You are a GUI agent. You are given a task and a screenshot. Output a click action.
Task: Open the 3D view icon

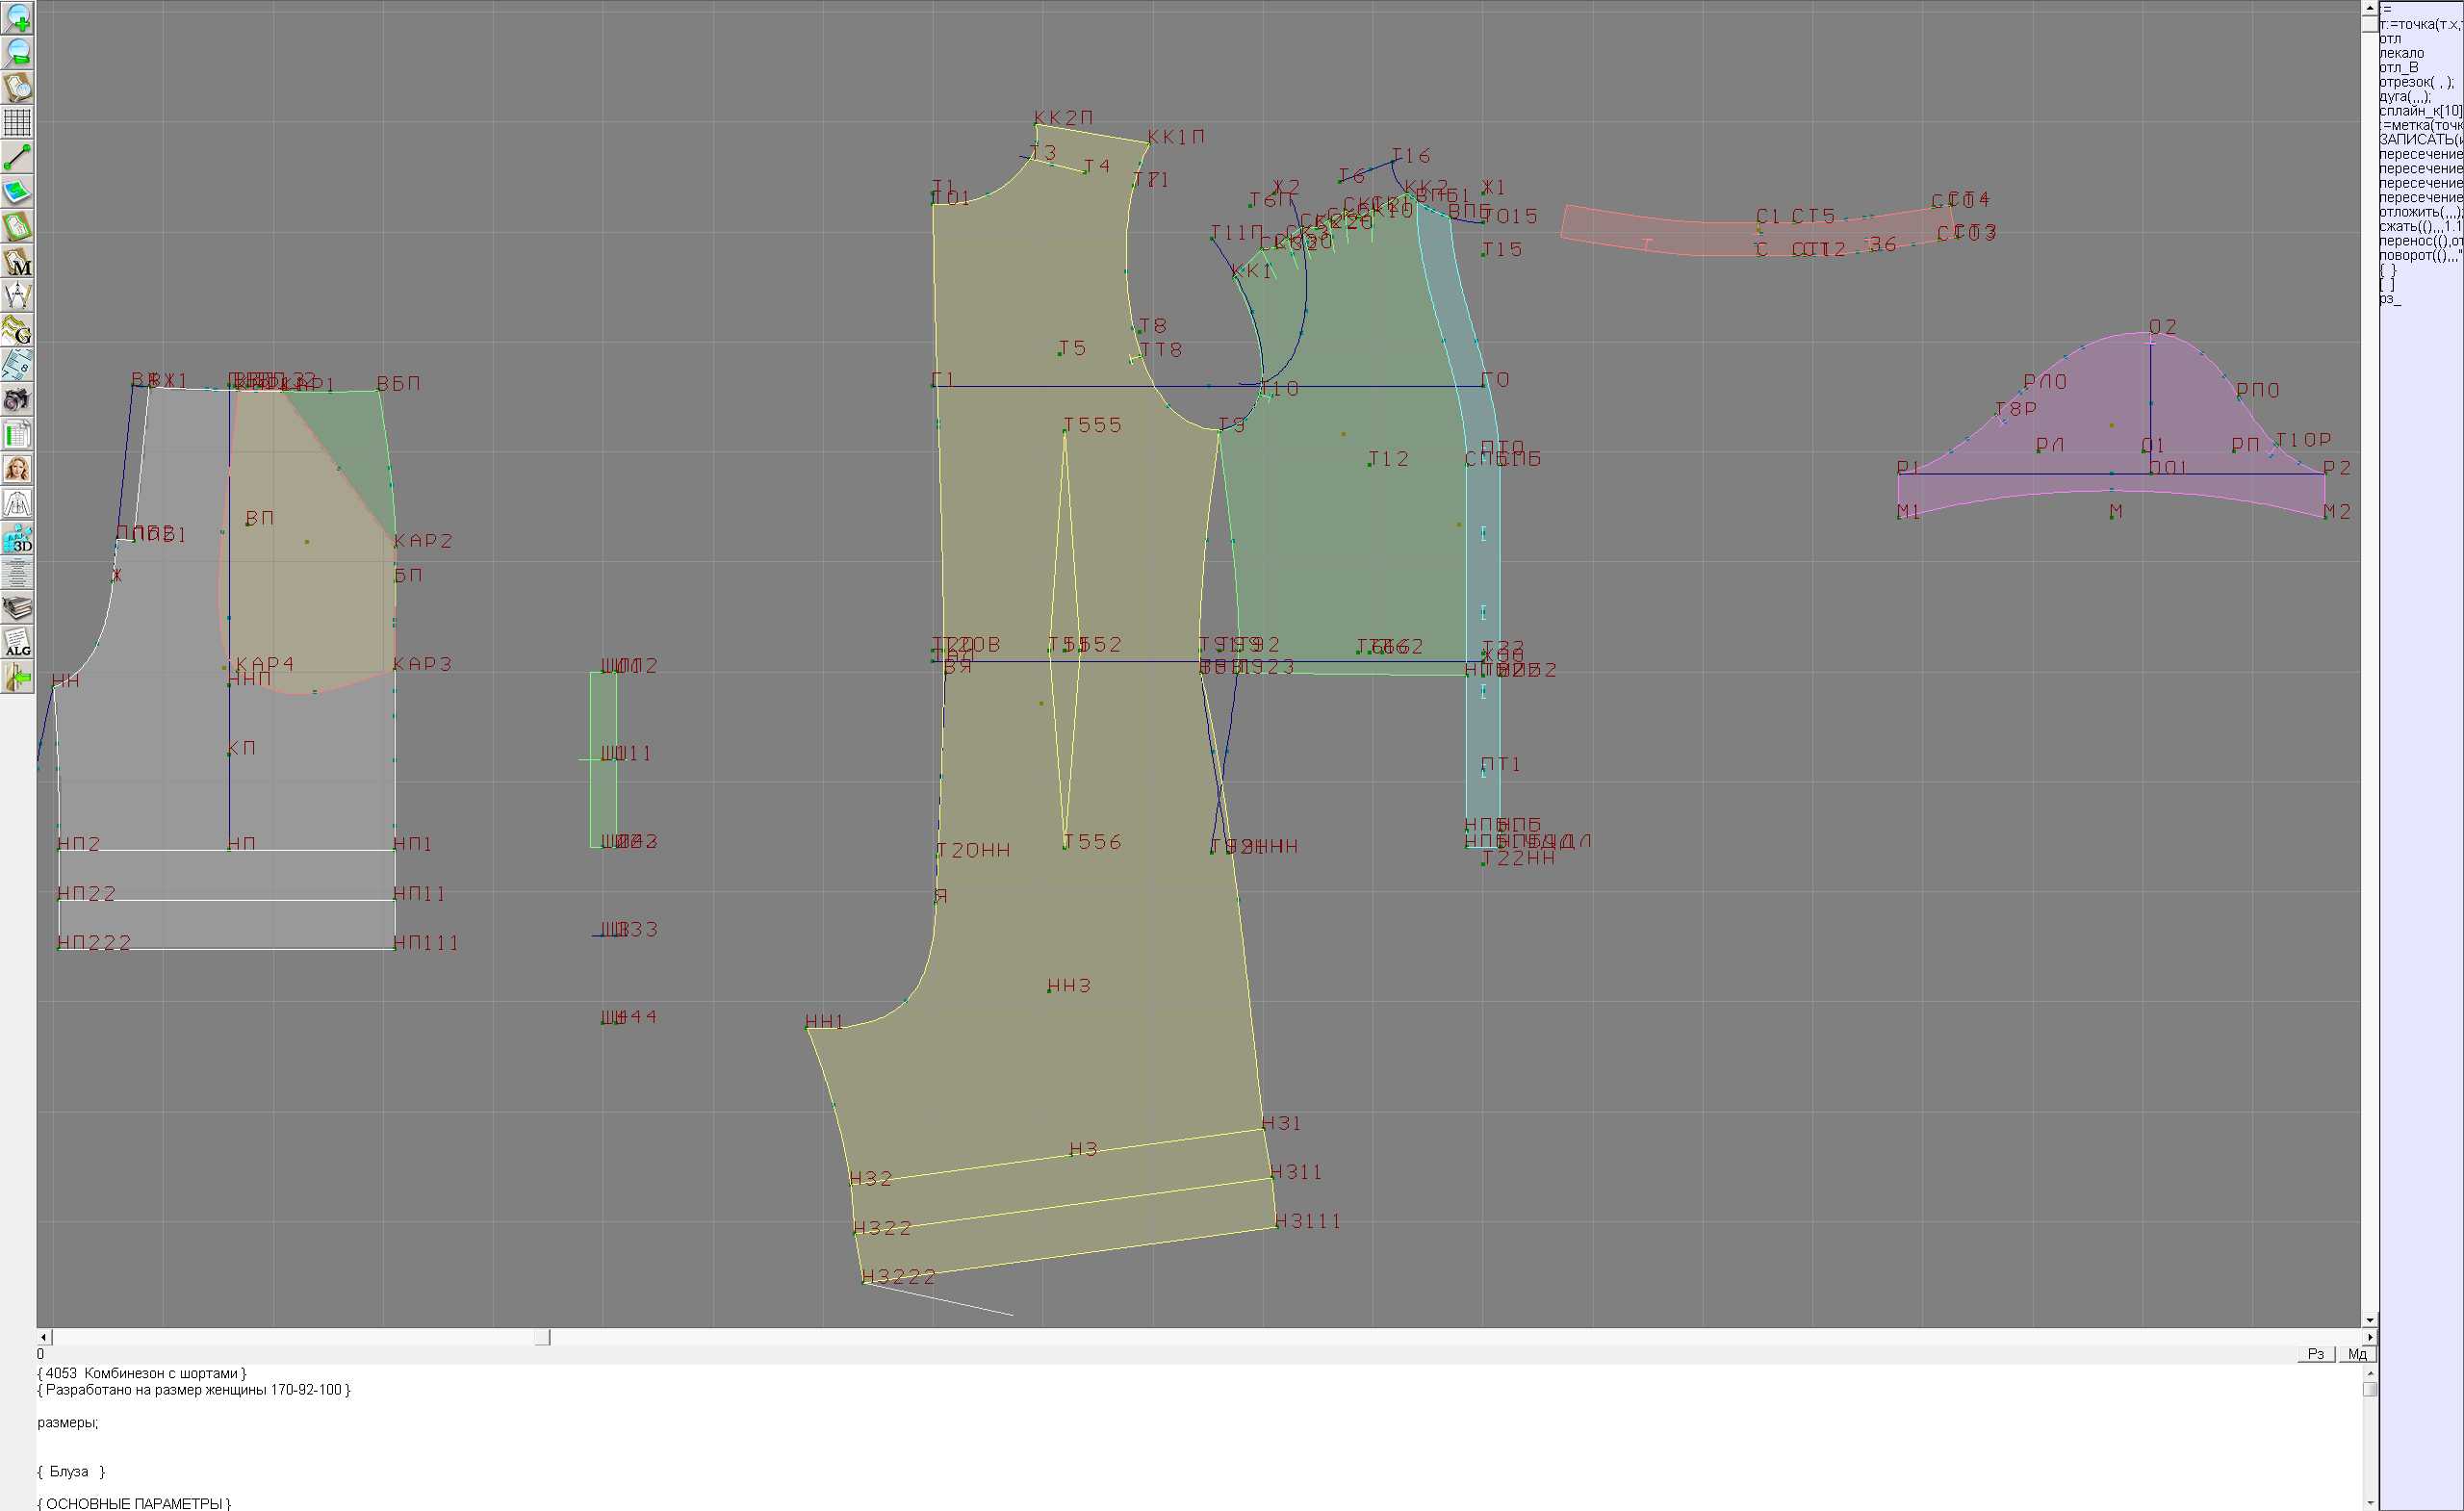point(18,538)
